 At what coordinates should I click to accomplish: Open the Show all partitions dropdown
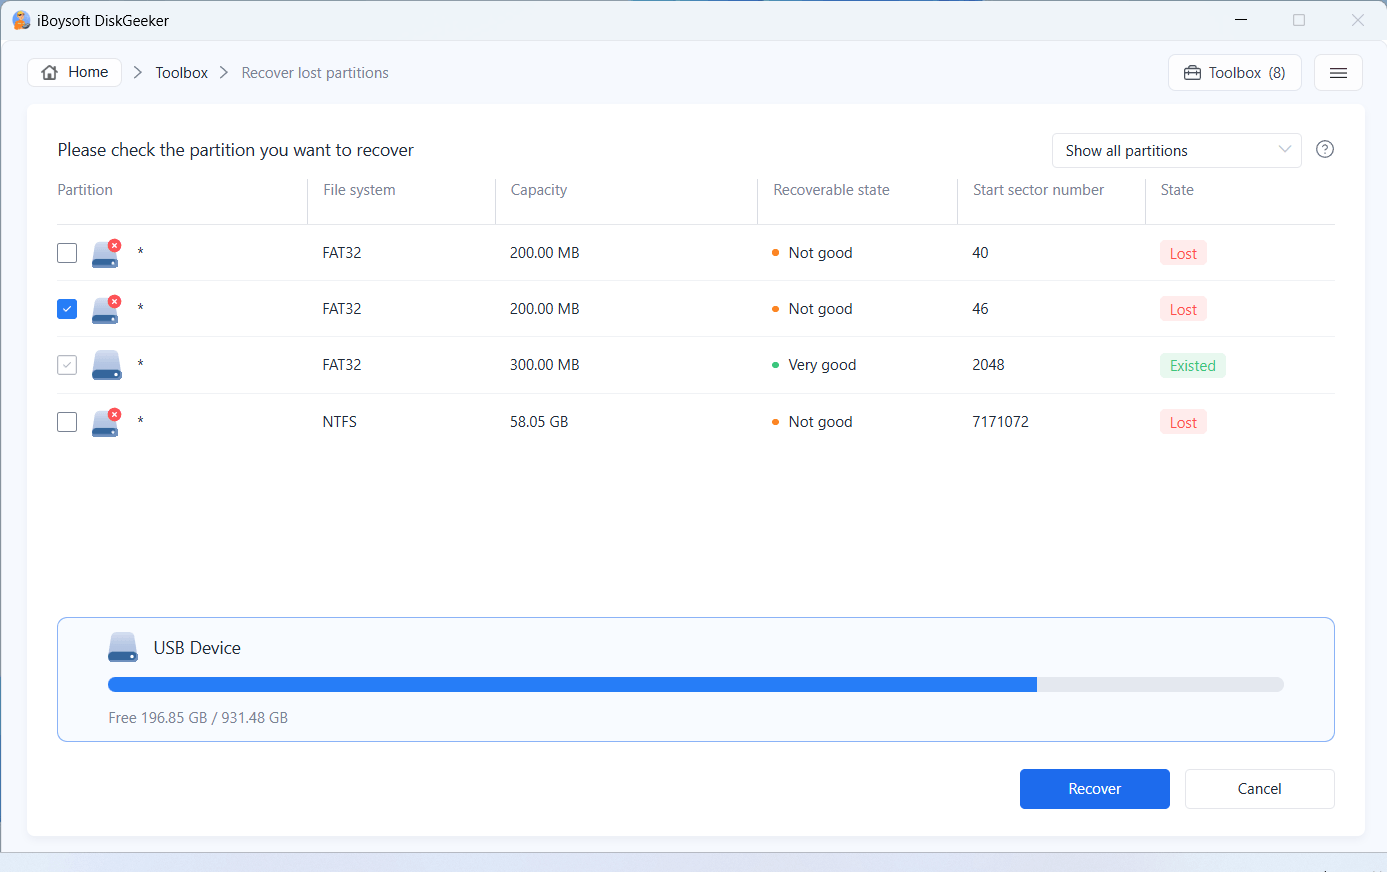coord(1176,150)
